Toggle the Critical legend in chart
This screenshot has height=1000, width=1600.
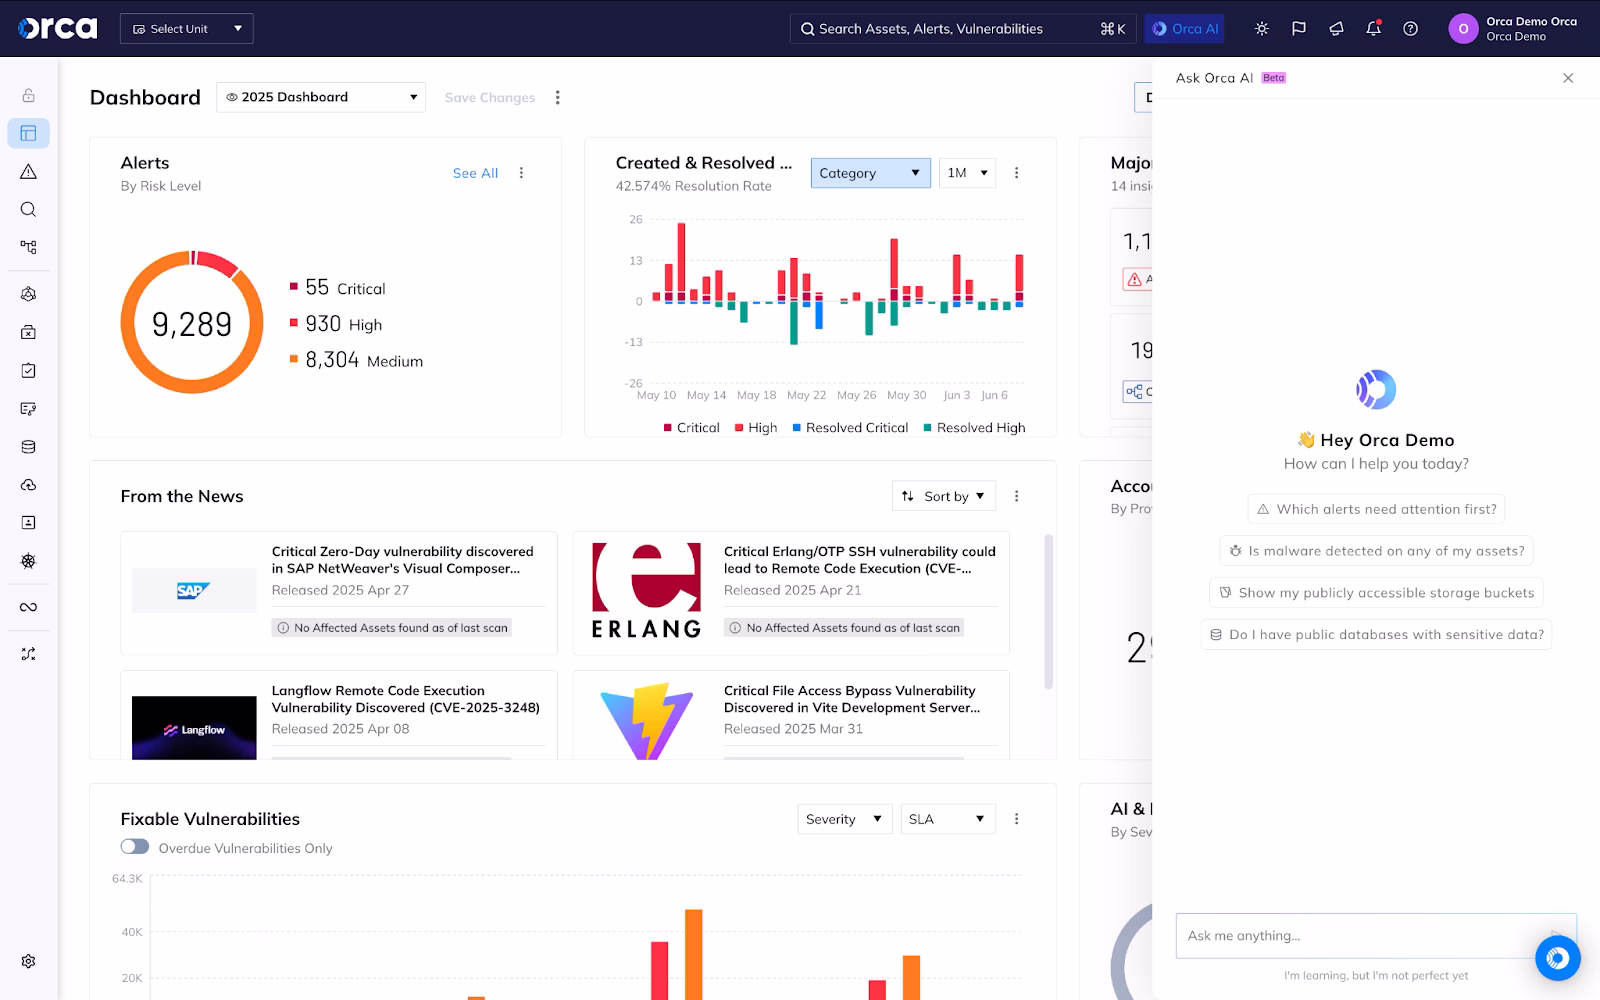(691, 428)
